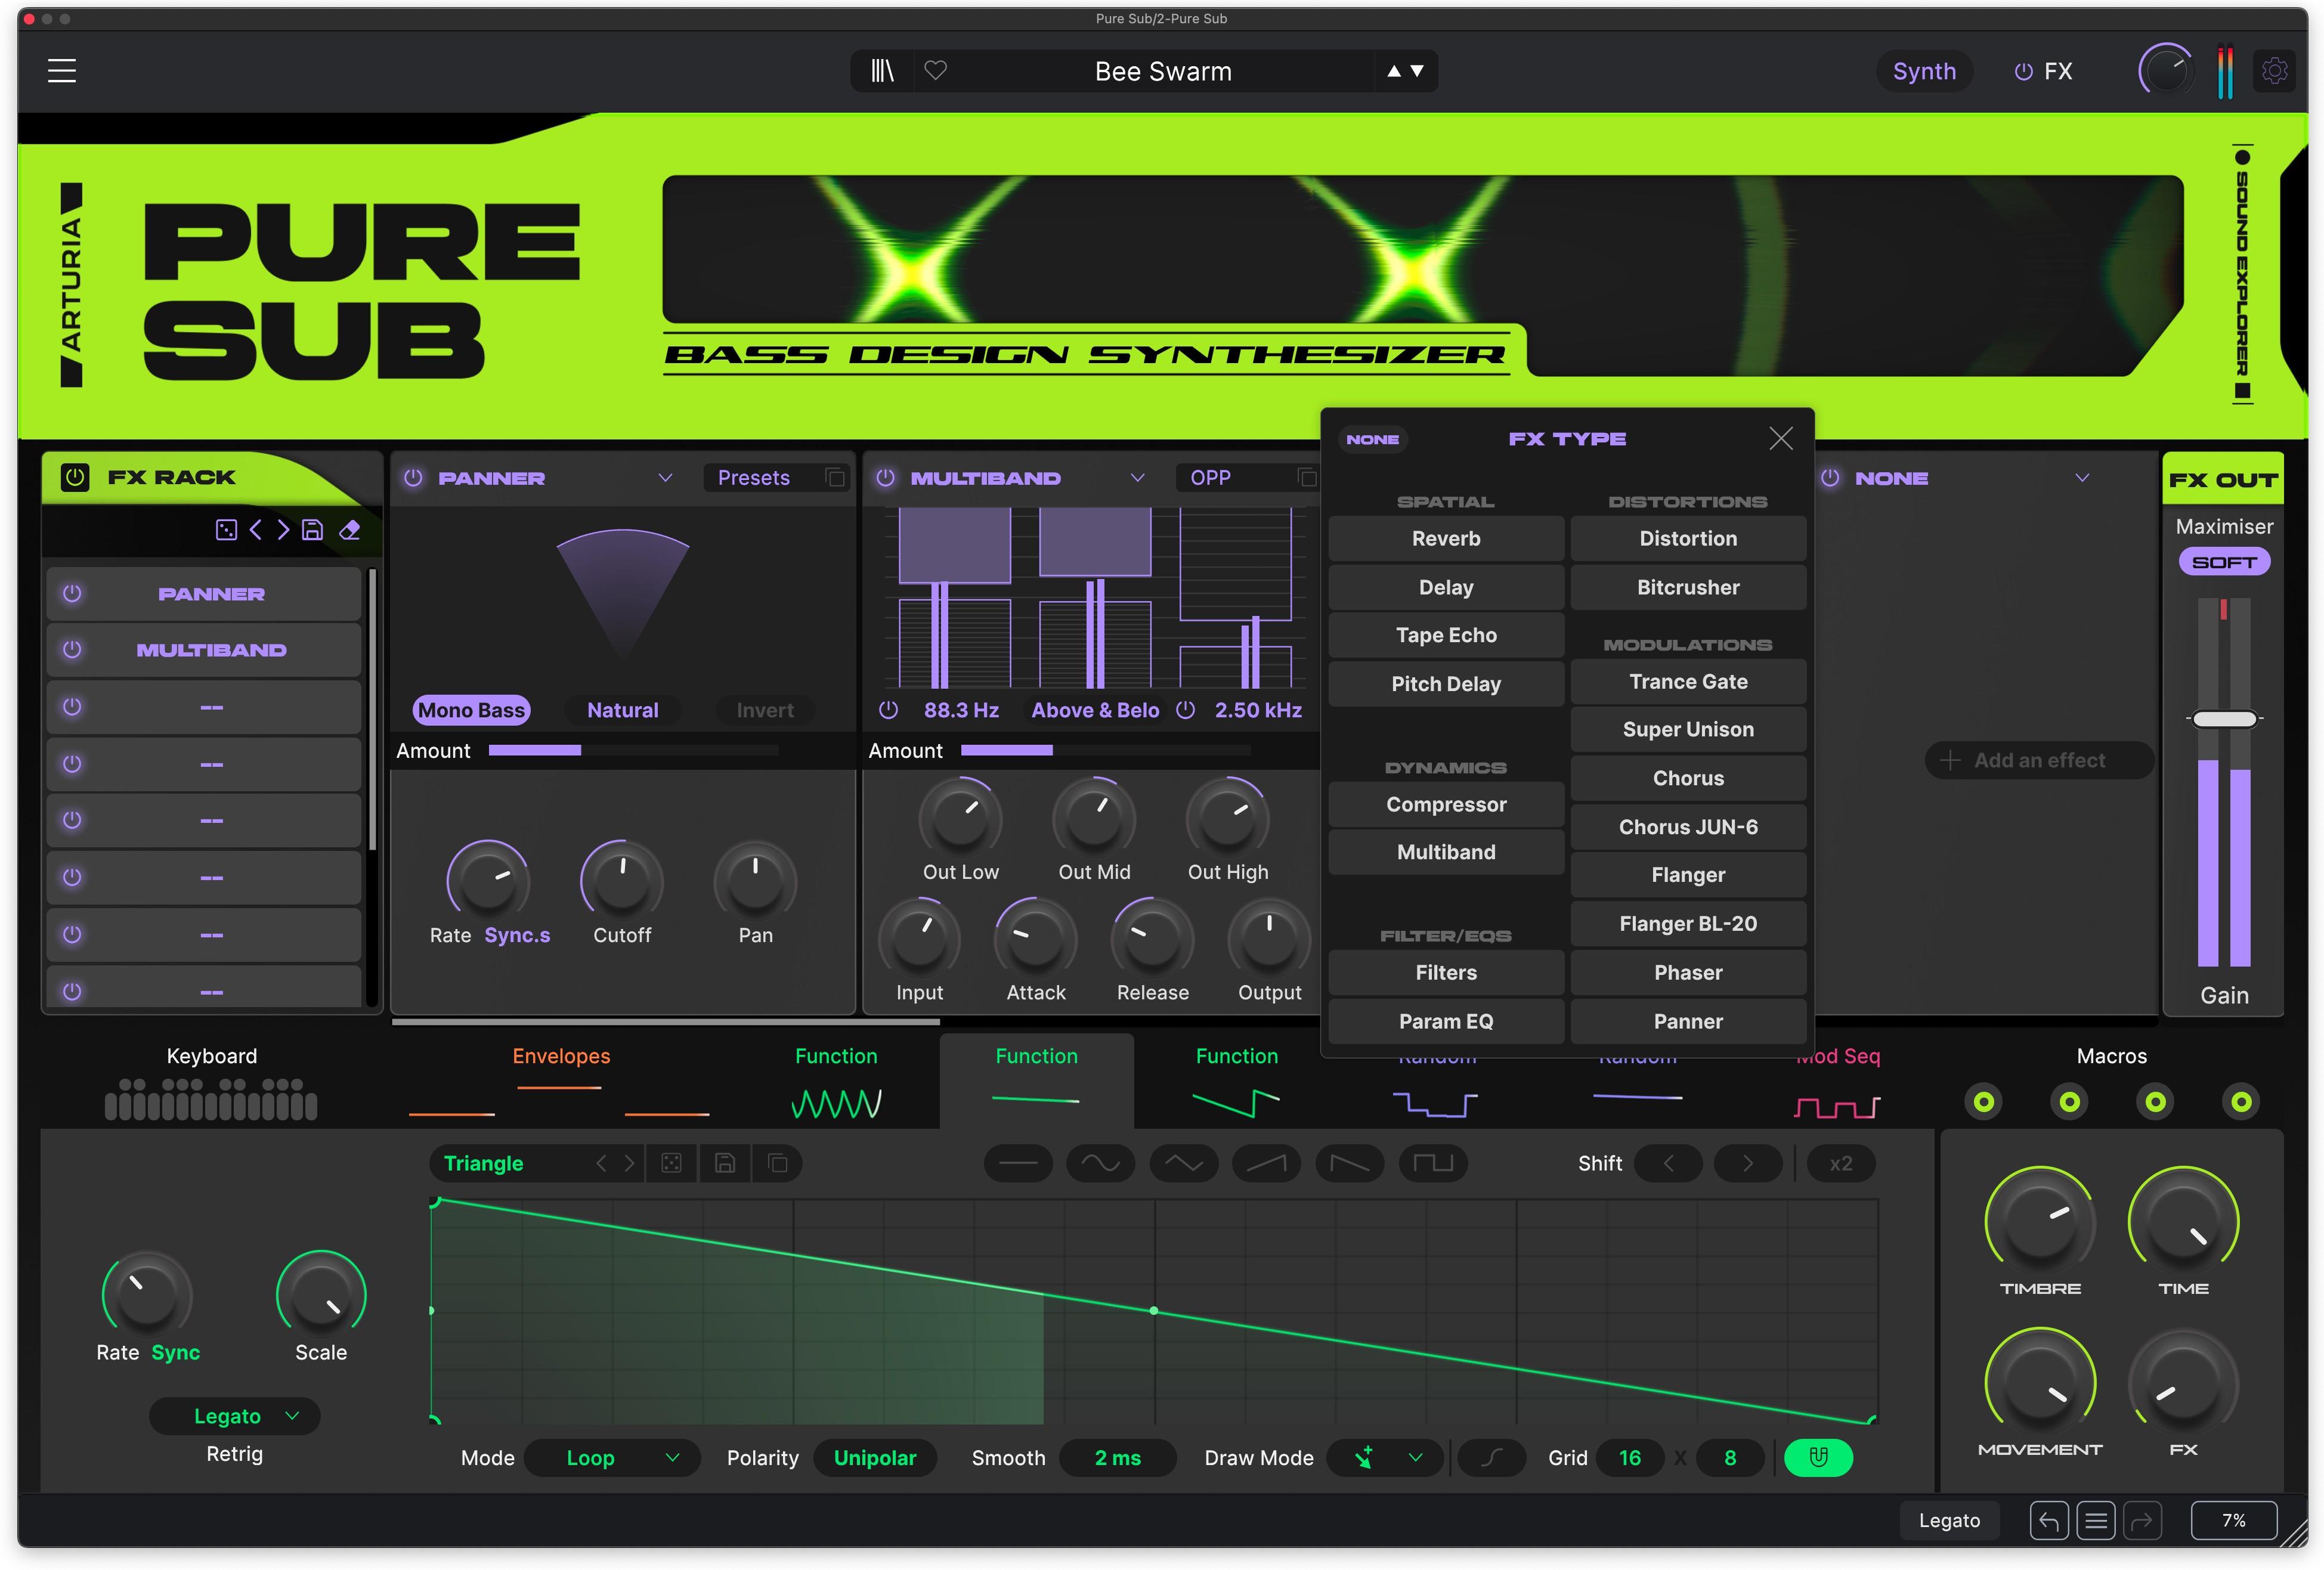The height and width of the screenshot is (1570, 2324).
Task: Open the edit history list icon
Action: click(2095, 1521)
